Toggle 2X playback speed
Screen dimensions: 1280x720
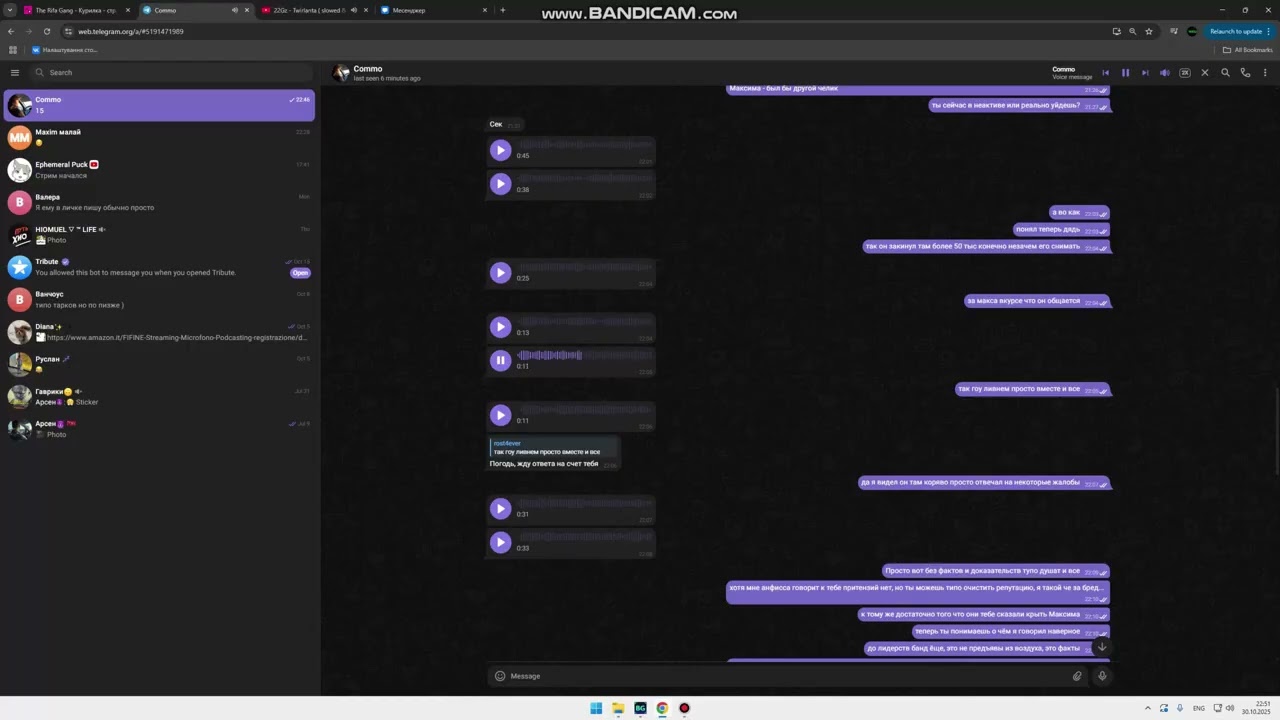coord(1185,72)
